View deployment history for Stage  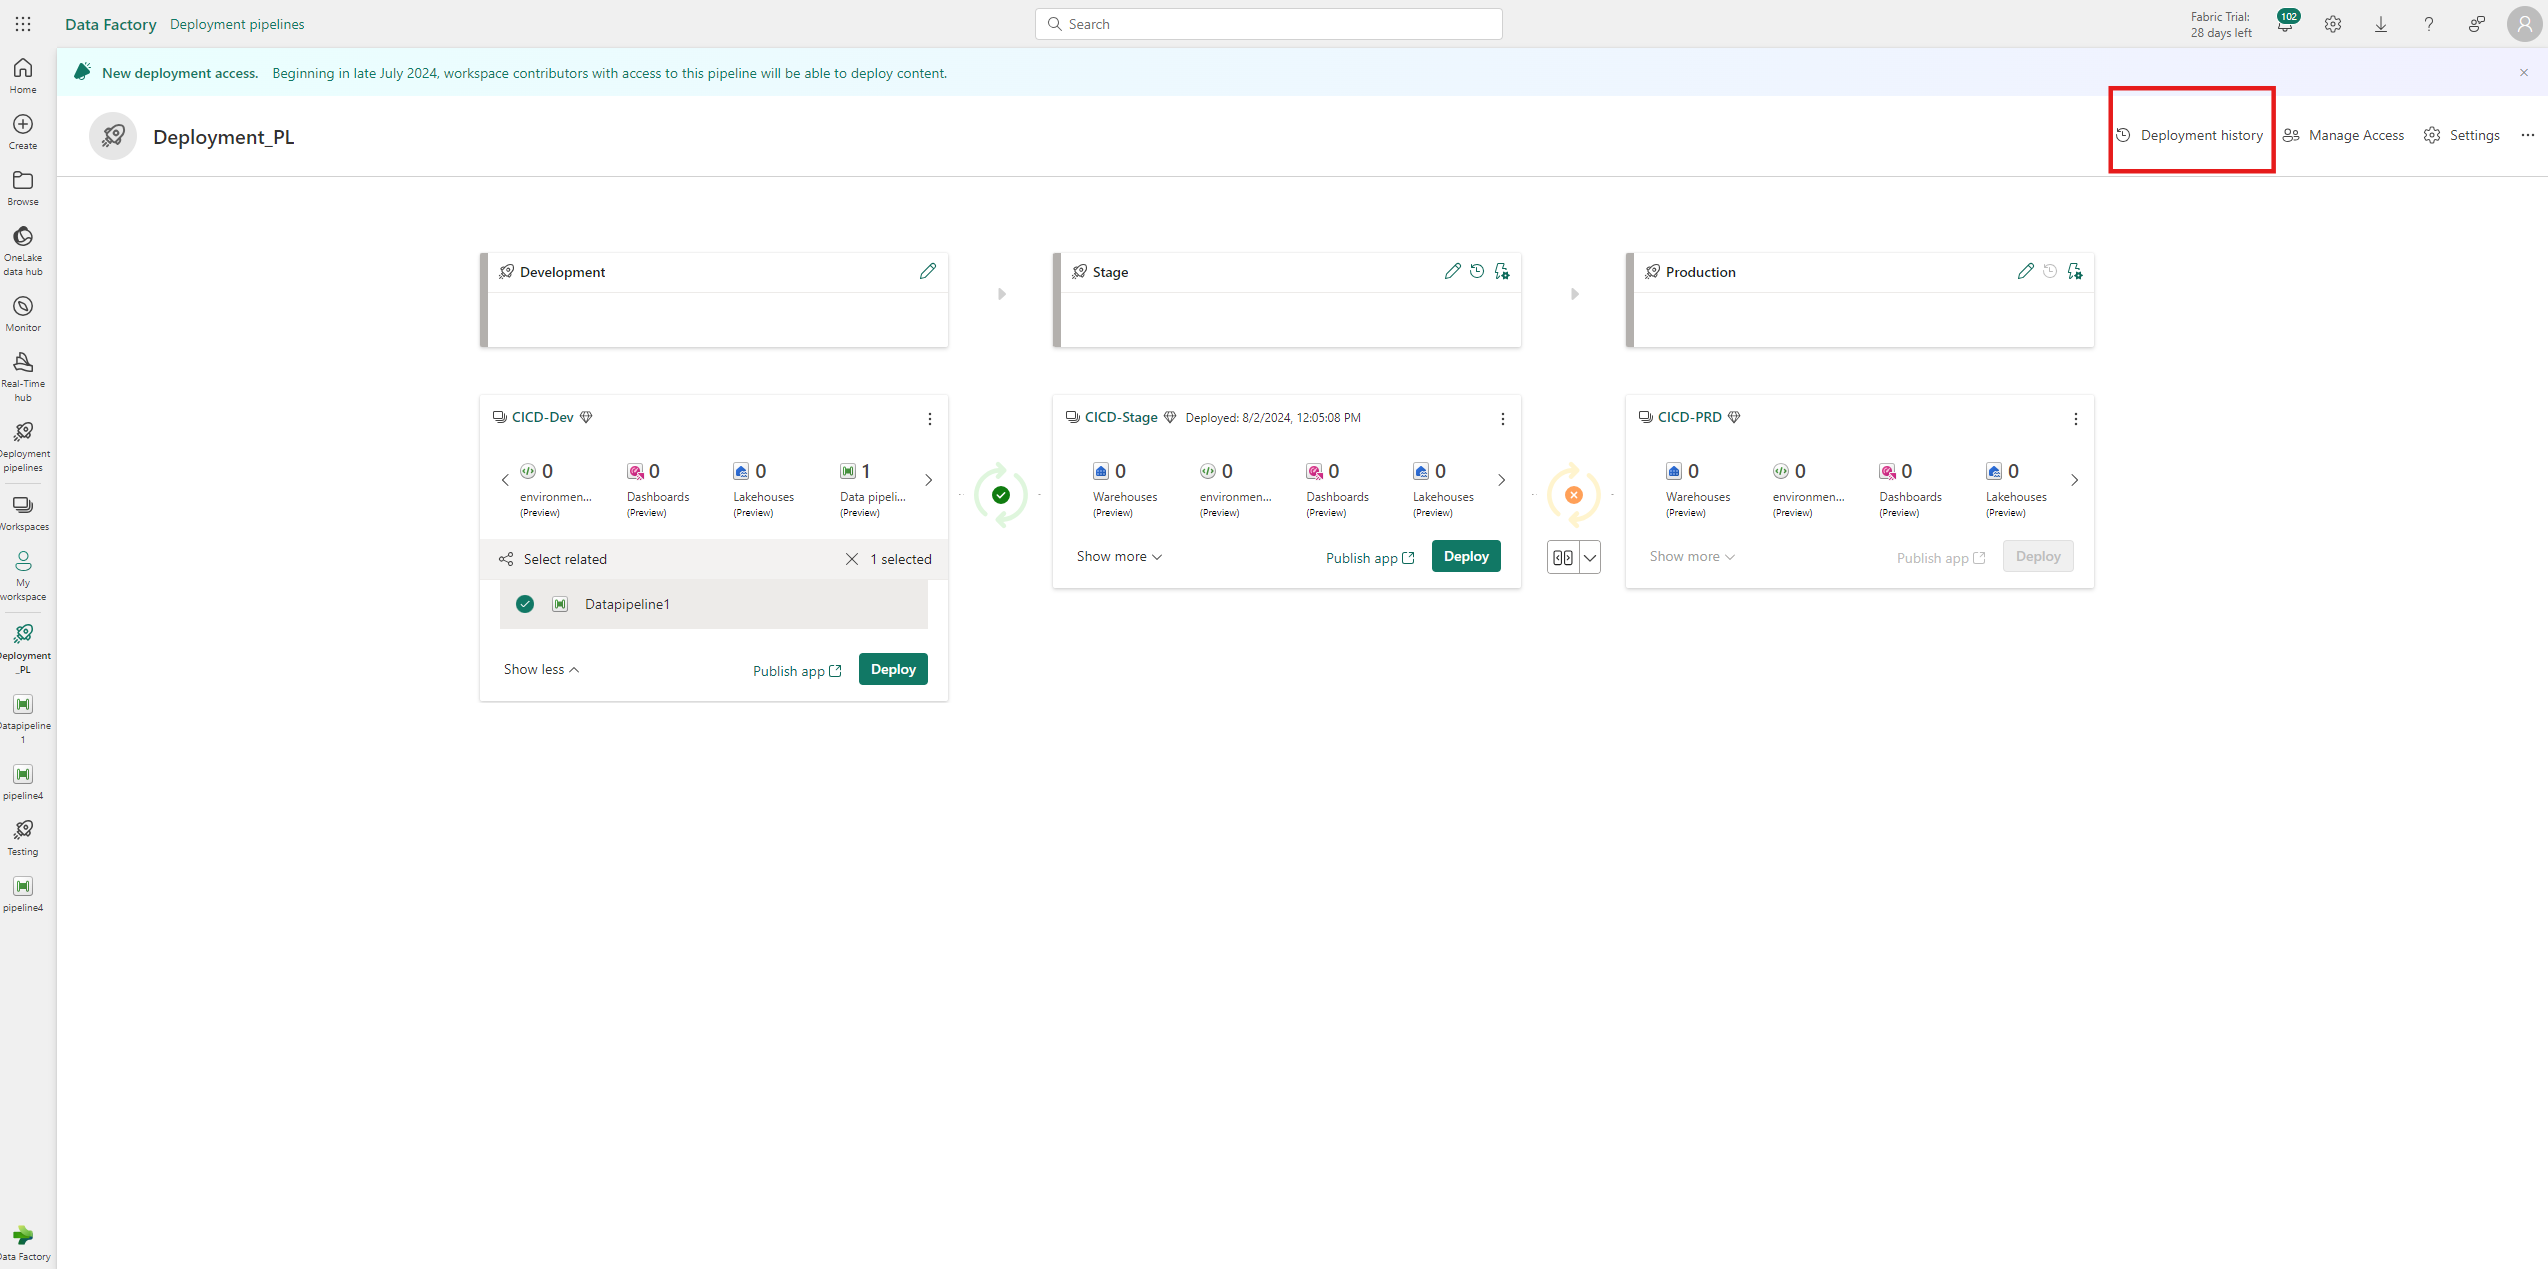[1477, 271]
